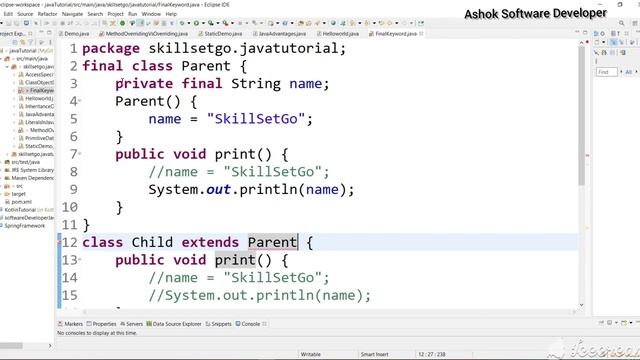Click the Smart Insert status entry
The image size is (640, 360).
click(374, 354)
